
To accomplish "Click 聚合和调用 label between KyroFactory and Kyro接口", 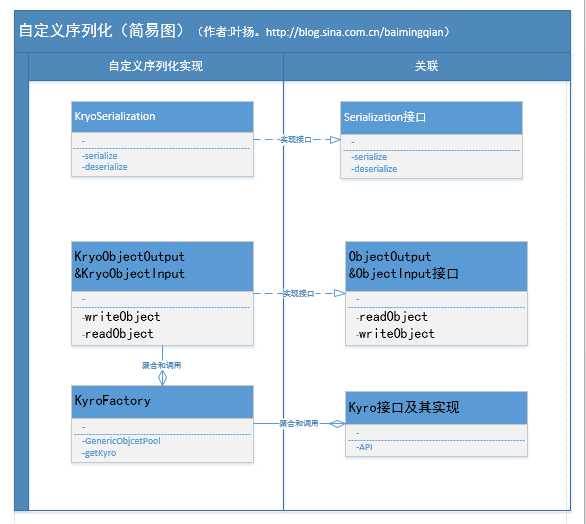I will point(299,423).
